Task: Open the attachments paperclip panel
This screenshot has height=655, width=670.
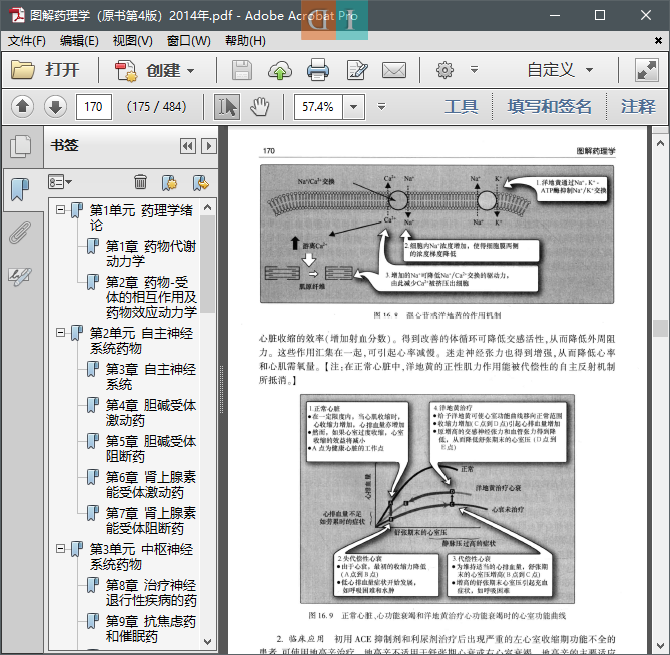Action: tap(20, 232)
